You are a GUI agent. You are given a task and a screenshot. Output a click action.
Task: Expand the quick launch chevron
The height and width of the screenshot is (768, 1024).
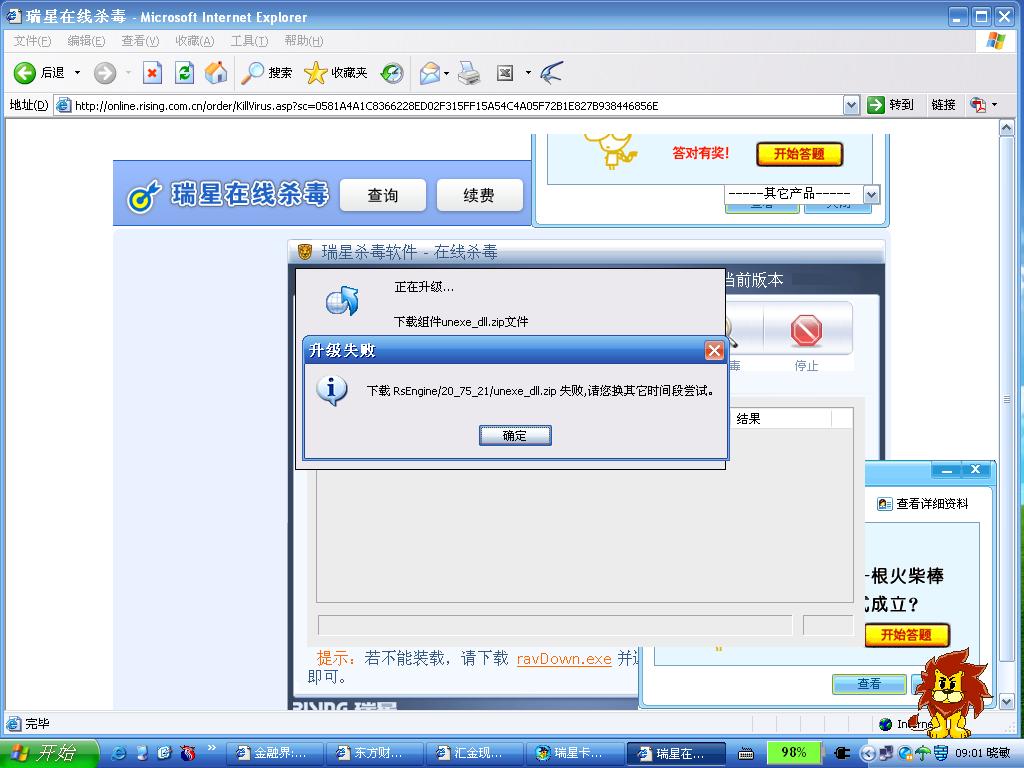coord(212,748)
